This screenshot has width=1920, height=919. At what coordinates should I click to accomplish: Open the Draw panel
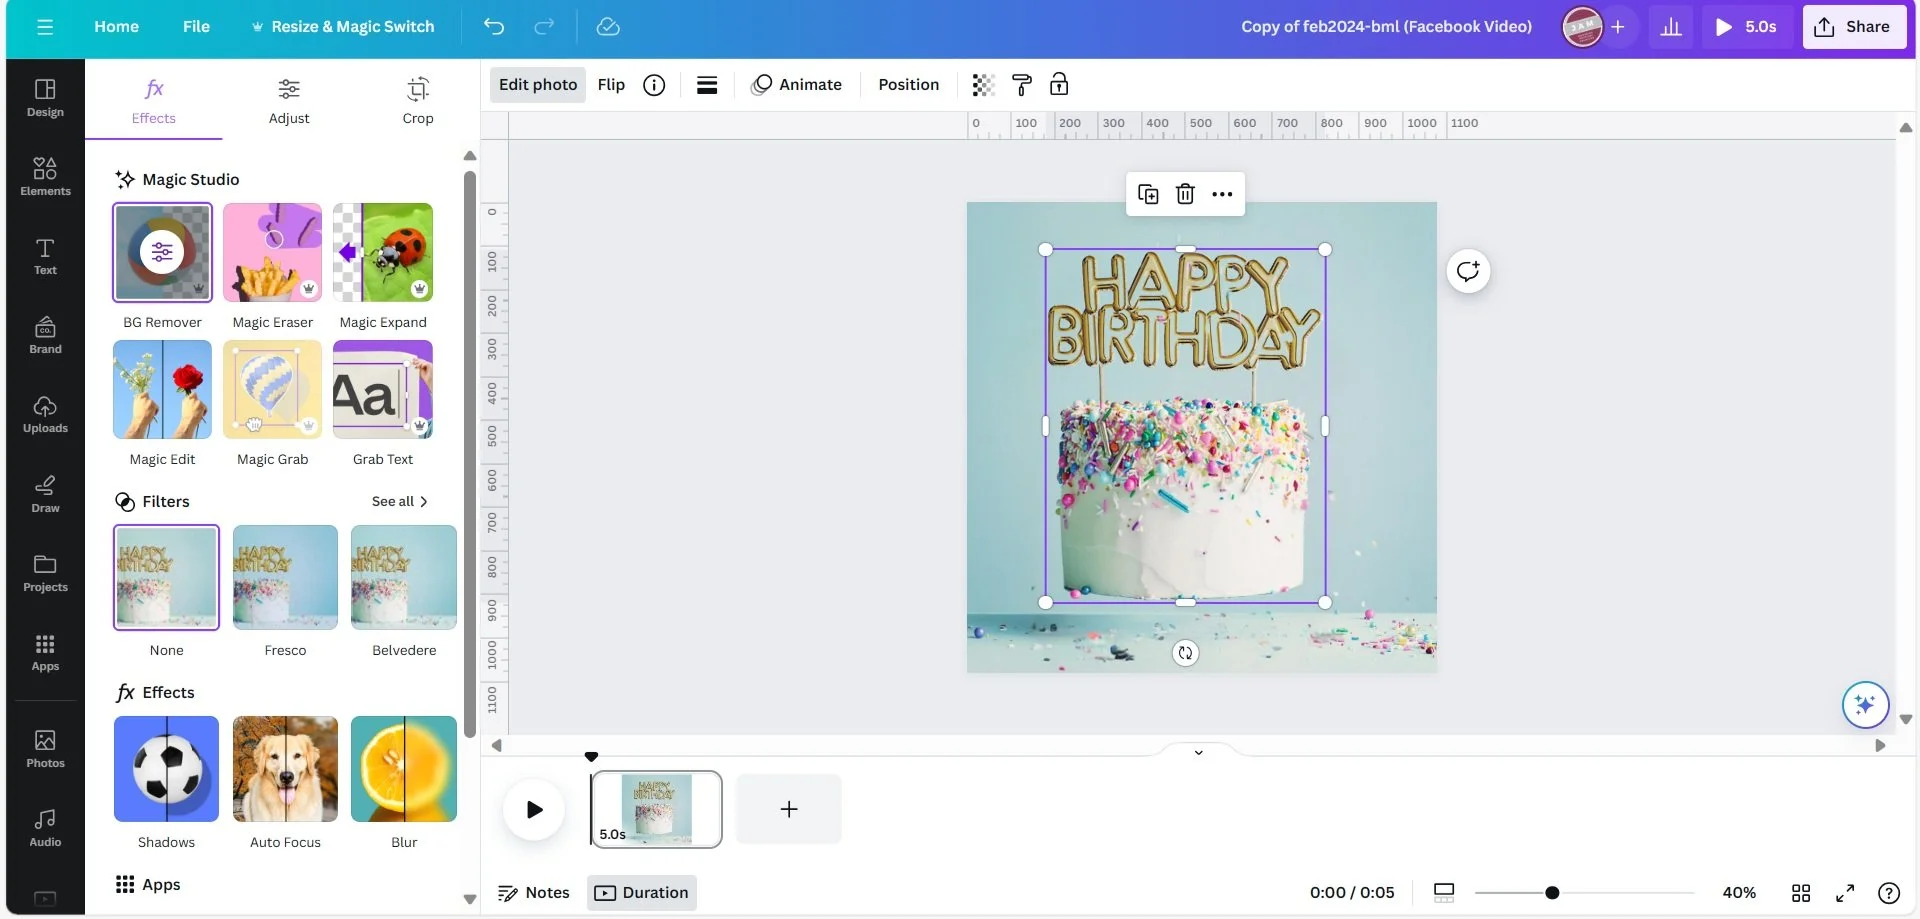pyautogui.click(x=44, y=494)
